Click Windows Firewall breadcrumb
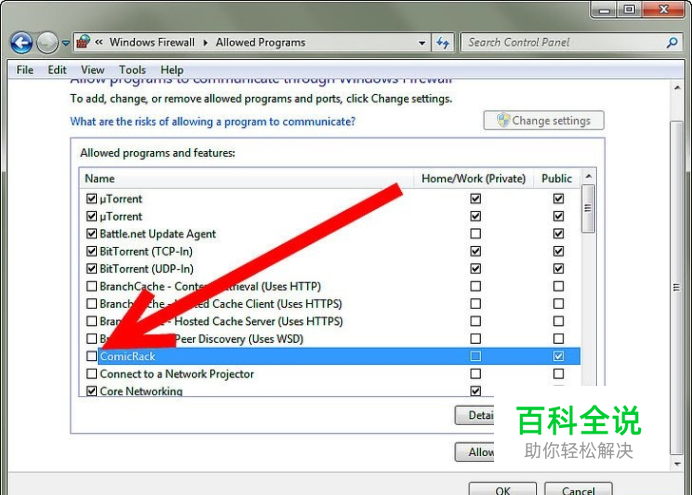Image resolution: width=692 pixels, height=495 pixels. click(152, 42)
